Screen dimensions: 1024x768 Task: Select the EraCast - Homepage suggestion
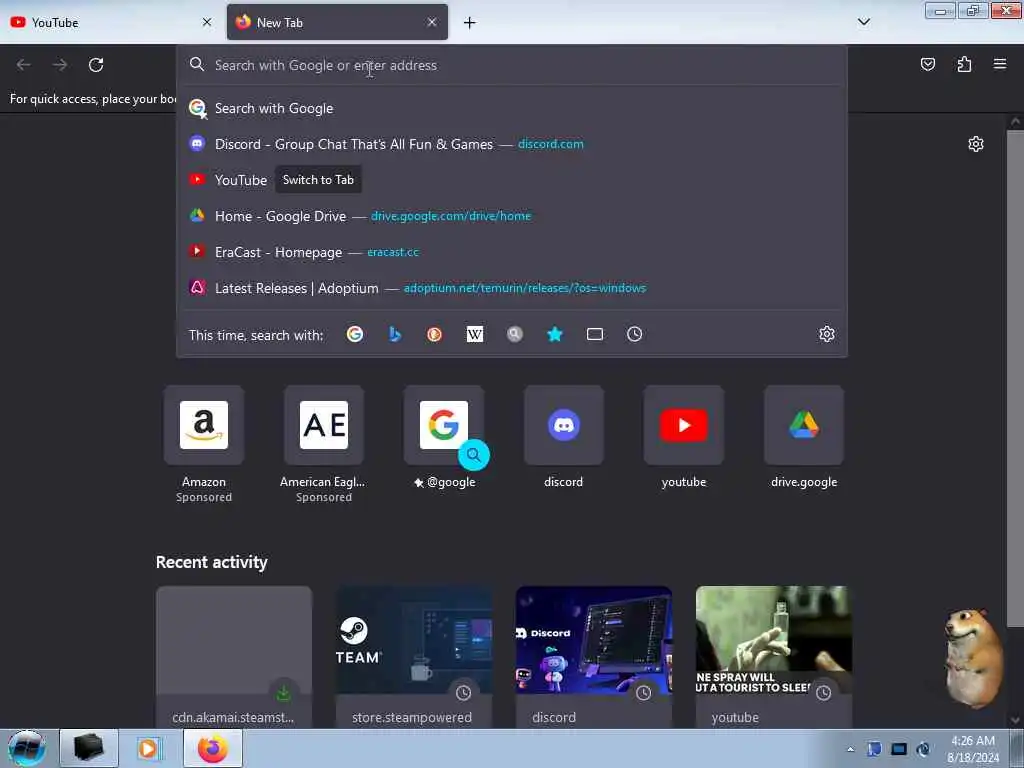point(512,252)
